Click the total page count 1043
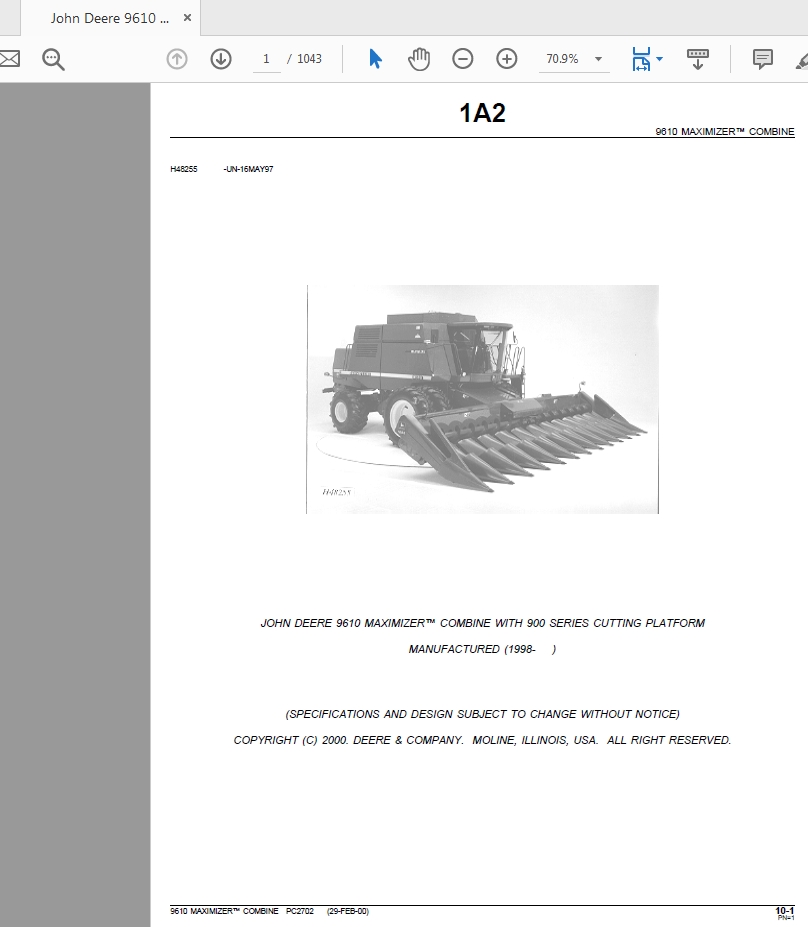 click(x=309, y=59)
